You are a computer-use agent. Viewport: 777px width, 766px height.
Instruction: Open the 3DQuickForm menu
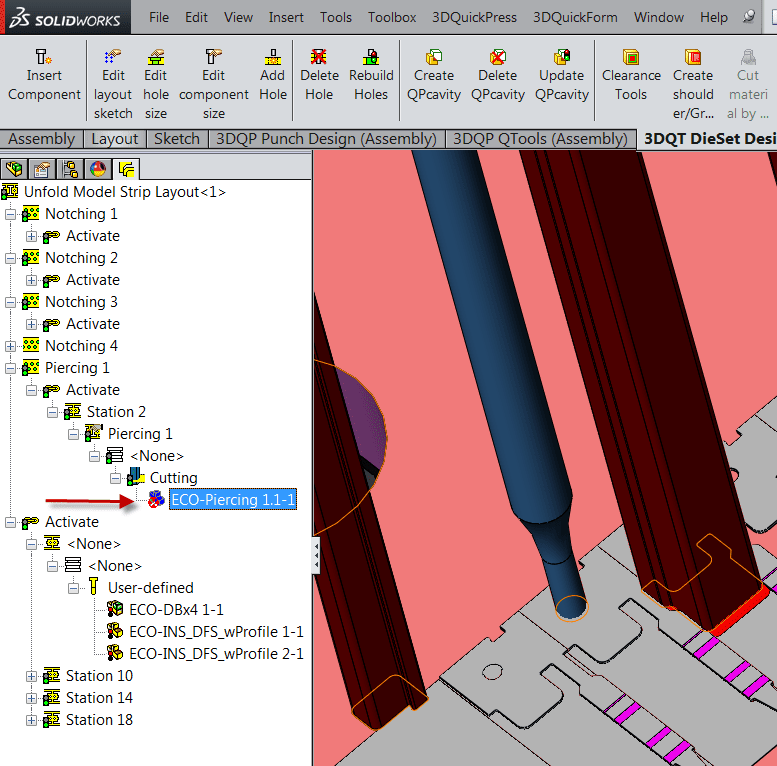[x=575, y=17]
